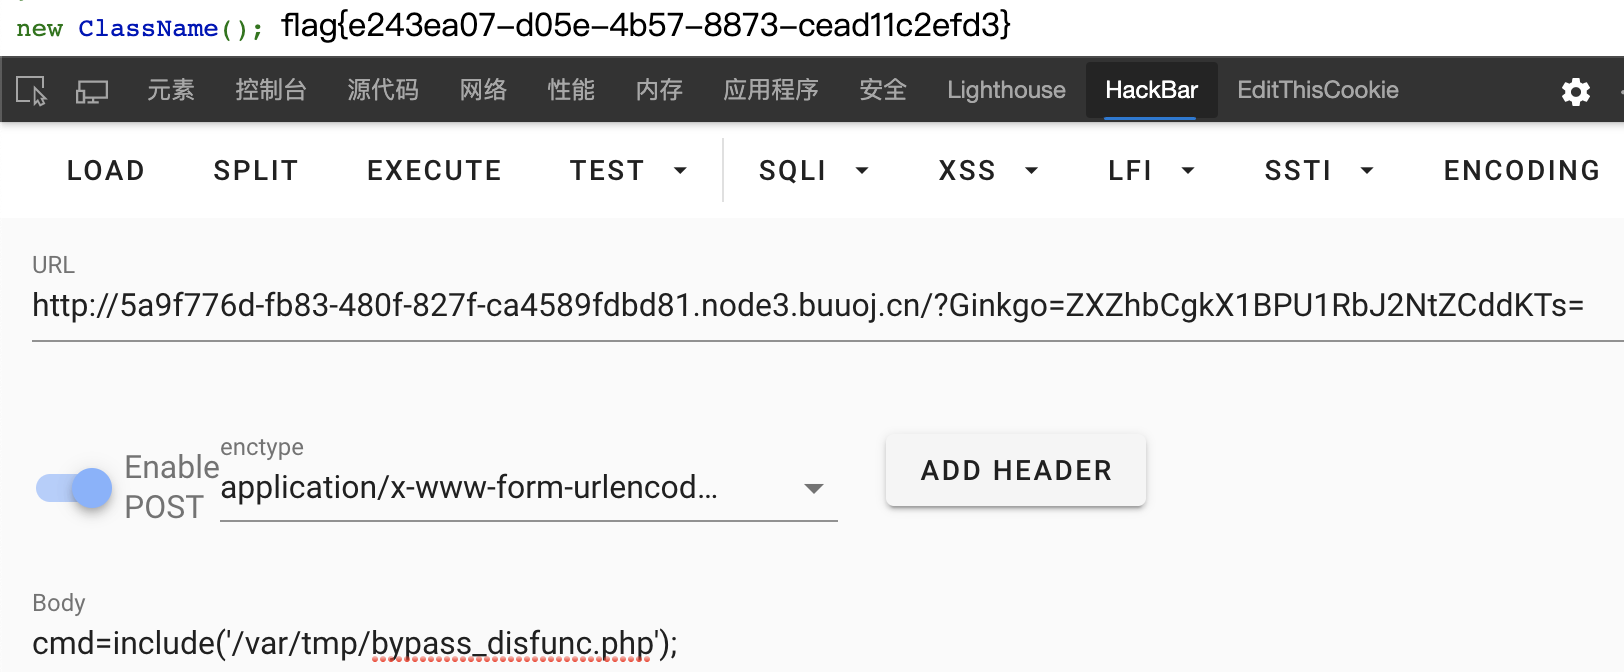
Task: Toggle the Enable POST switch
Action: pos(74,488)
